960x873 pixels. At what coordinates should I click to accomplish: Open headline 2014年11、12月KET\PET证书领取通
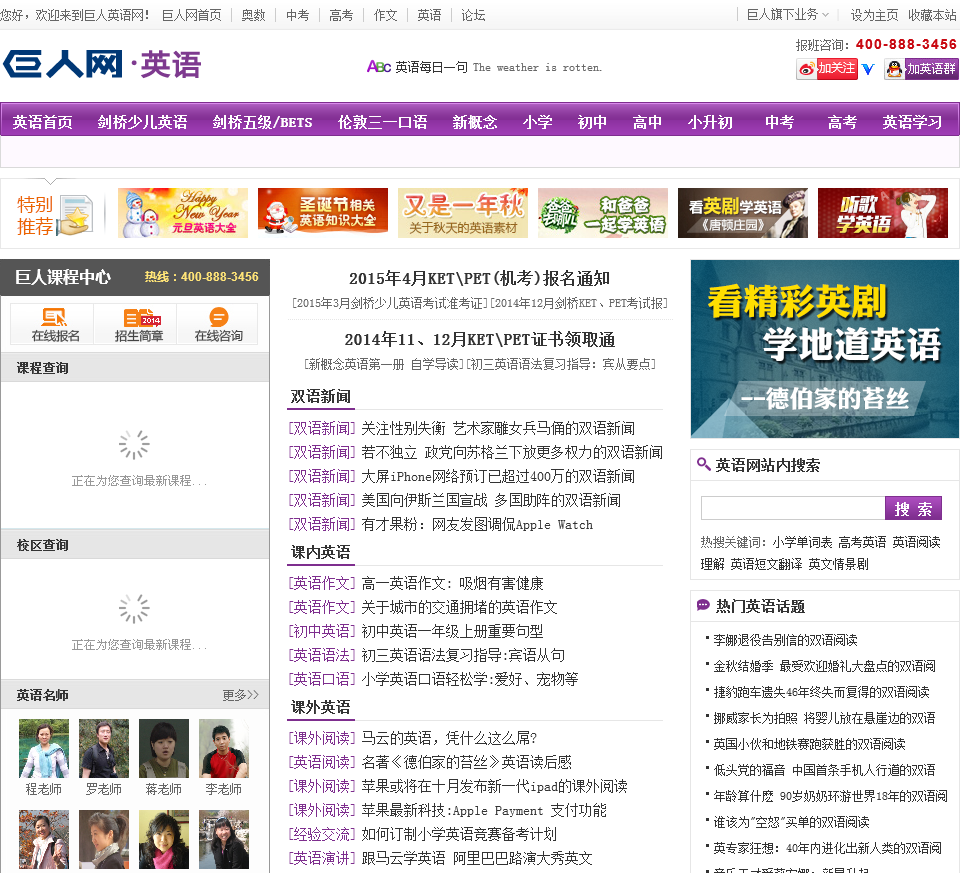tap(479, 339)
